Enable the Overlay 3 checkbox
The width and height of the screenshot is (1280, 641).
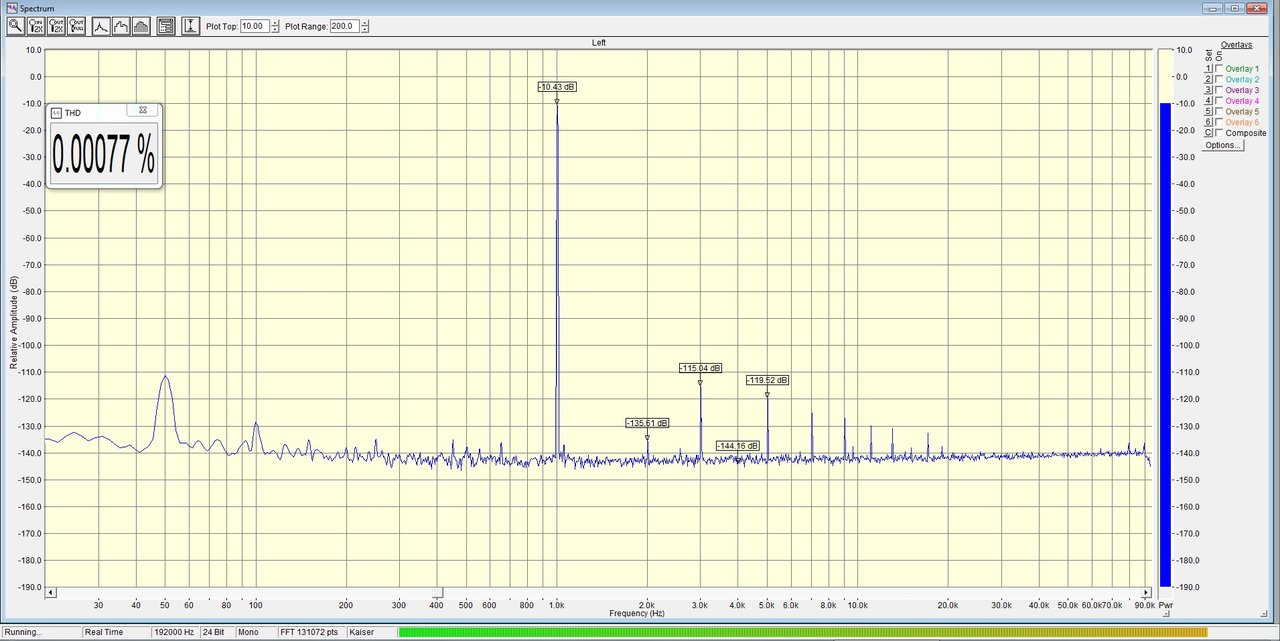pyautogui.click(x=1219, y=90)
